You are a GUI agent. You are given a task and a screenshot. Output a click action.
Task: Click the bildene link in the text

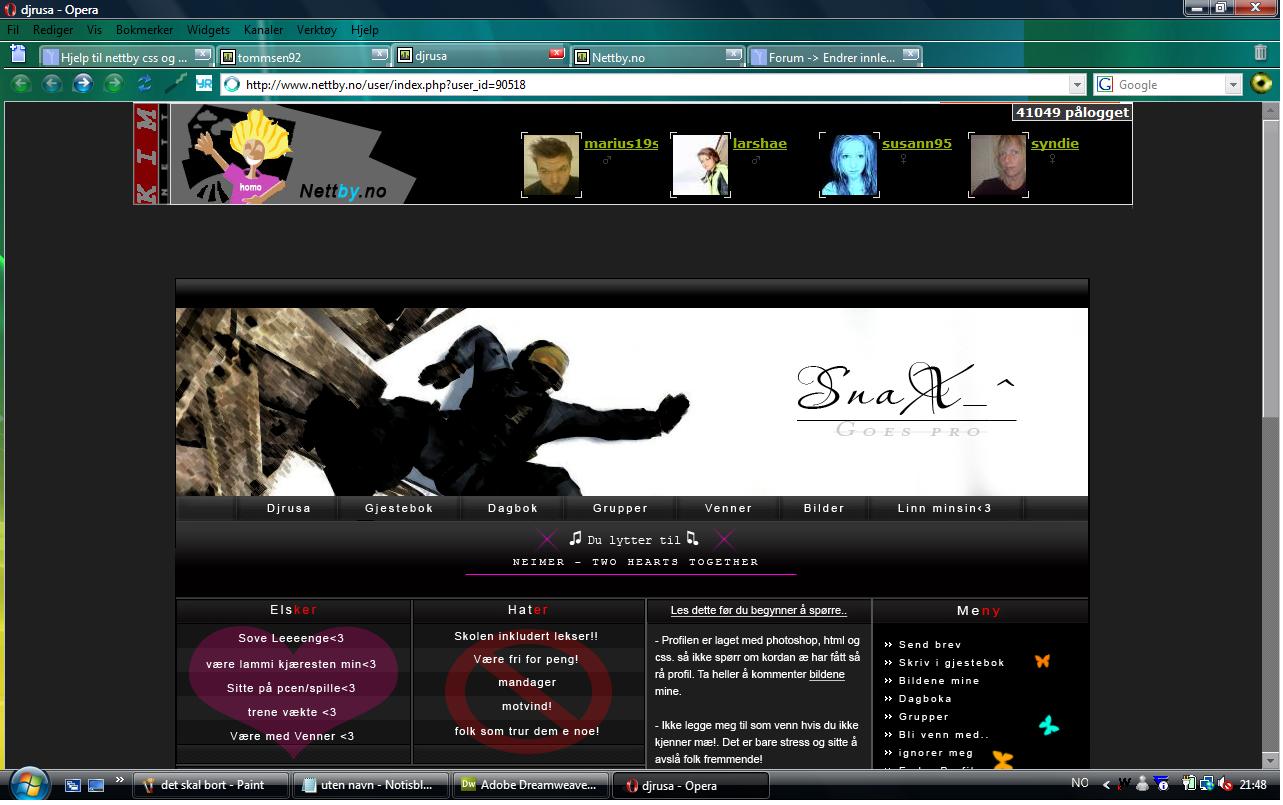pyautogui.click(x=827, y=675)
